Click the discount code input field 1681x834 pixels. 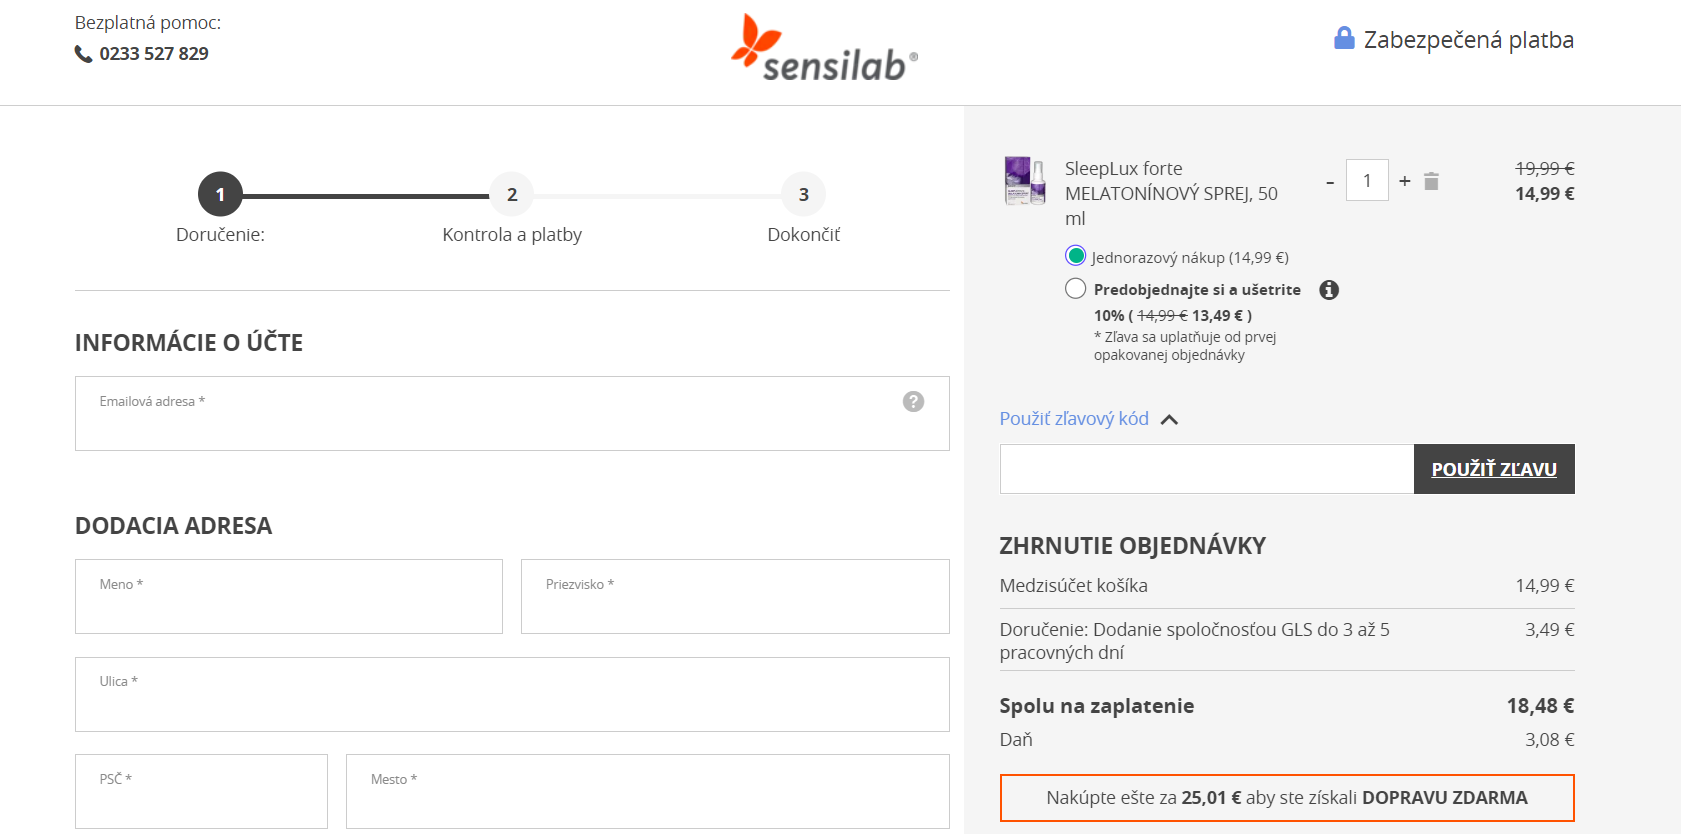(x=1206, y=469)
